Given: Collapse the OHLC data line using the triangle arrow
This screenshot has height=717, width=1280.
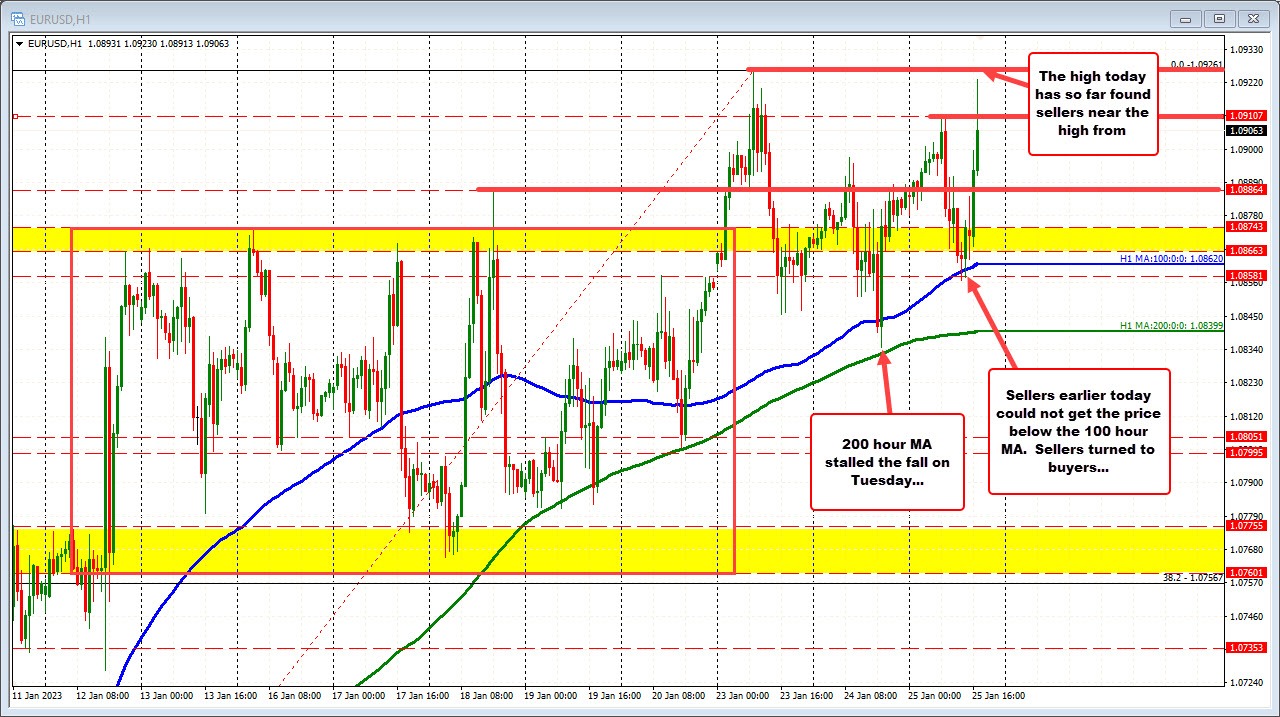Looking at the screenshot, I should [x=19, y=43].
